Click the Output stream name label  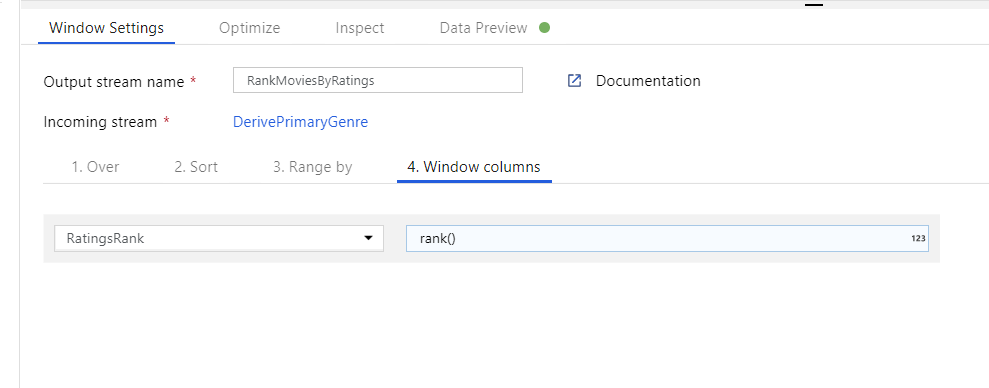pyautogui.click(x=114, y=82)
